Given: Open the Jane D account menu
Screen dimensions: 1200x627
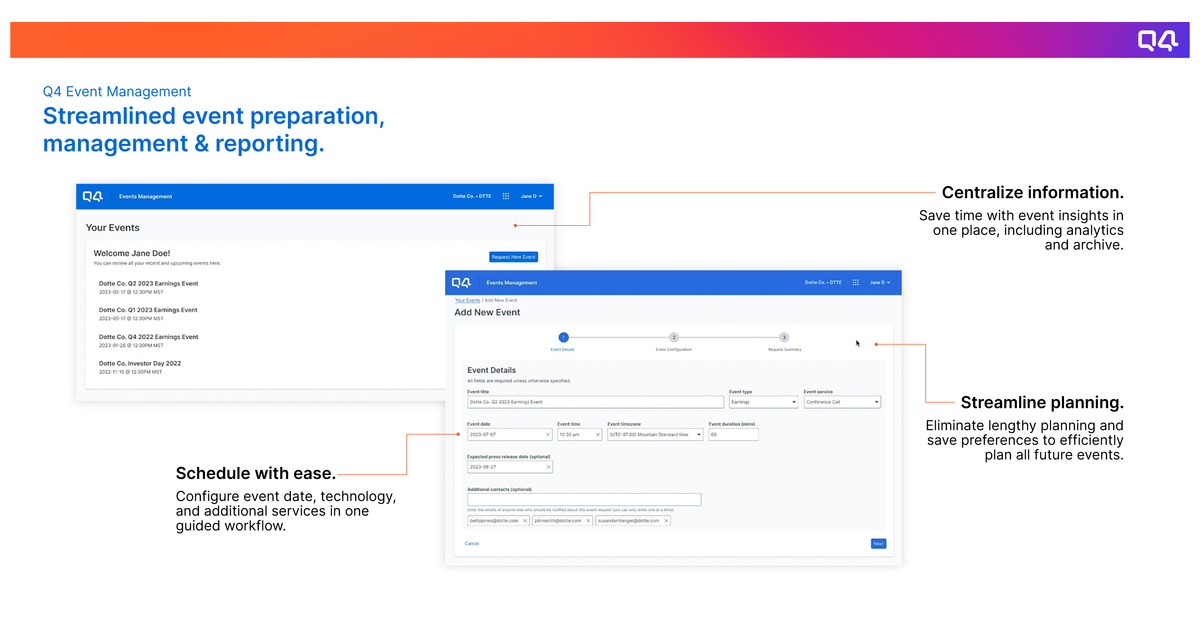Looking at the screenshot, I should point(877,281).
